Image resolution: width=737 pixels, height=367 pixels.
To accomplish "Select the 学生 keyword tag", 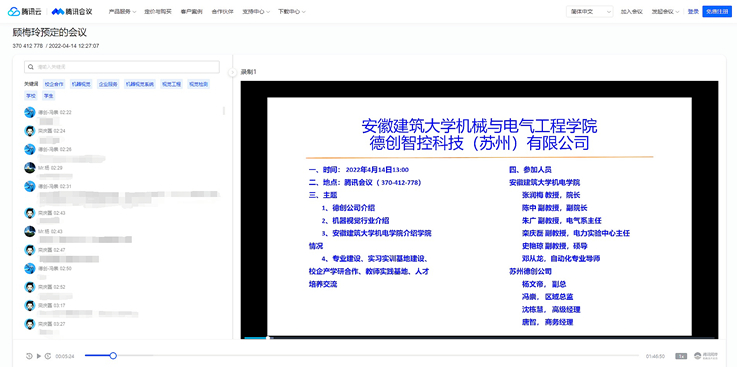I will tap(48, 95).
